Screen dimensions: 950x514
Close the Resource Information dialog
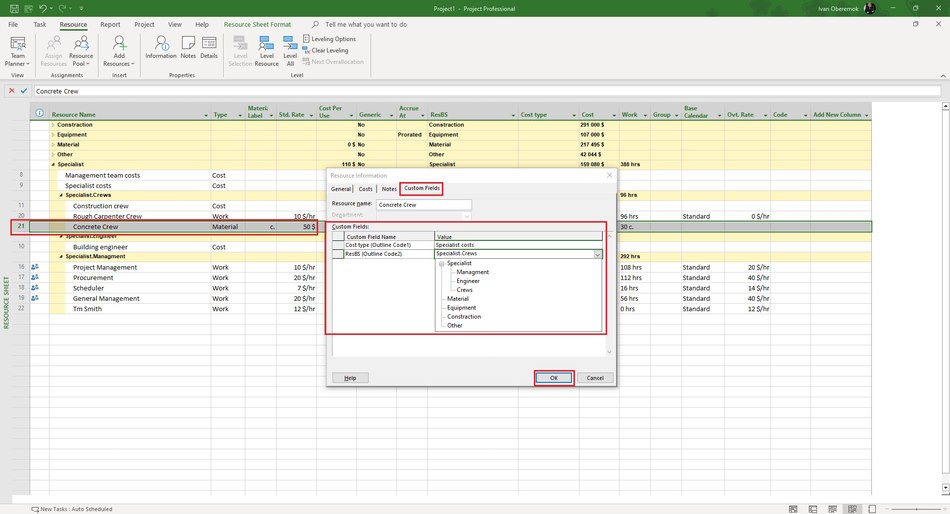point(610,175)
